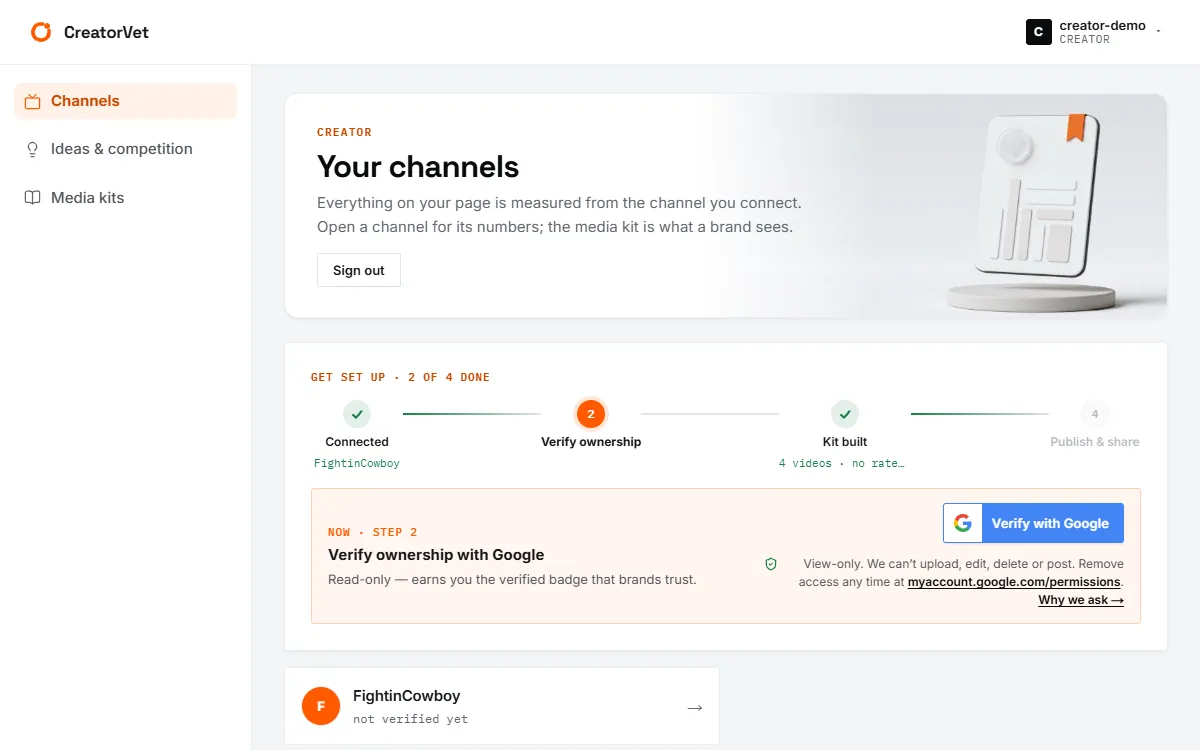This screenshot has height=750, width=1200.
Task: Click the not verified yet status text
Action: tap(411, 719)
